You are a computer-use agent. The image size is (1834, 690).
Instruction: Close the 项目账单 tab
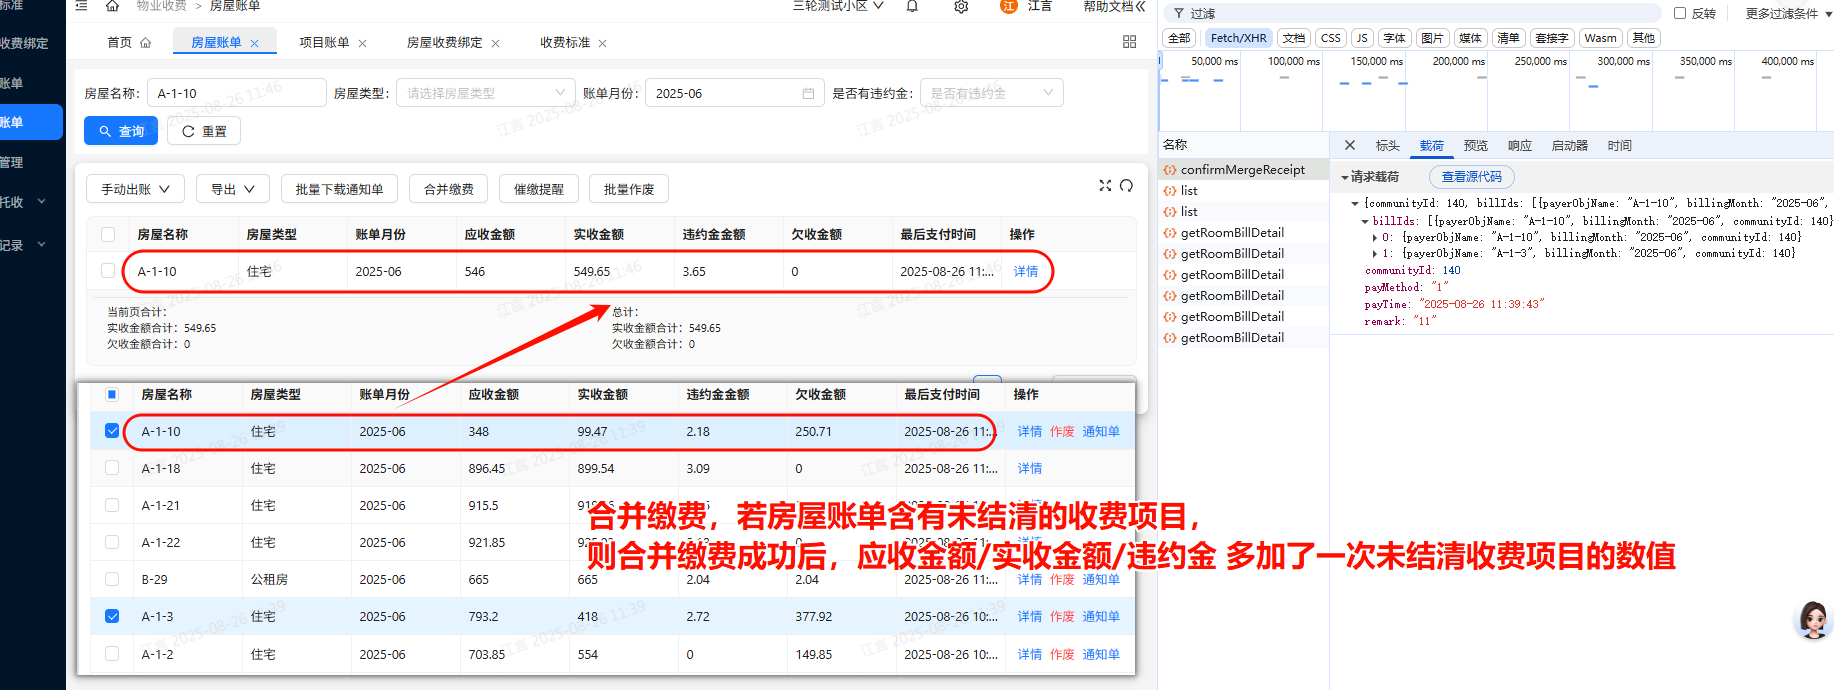point(362,43)
